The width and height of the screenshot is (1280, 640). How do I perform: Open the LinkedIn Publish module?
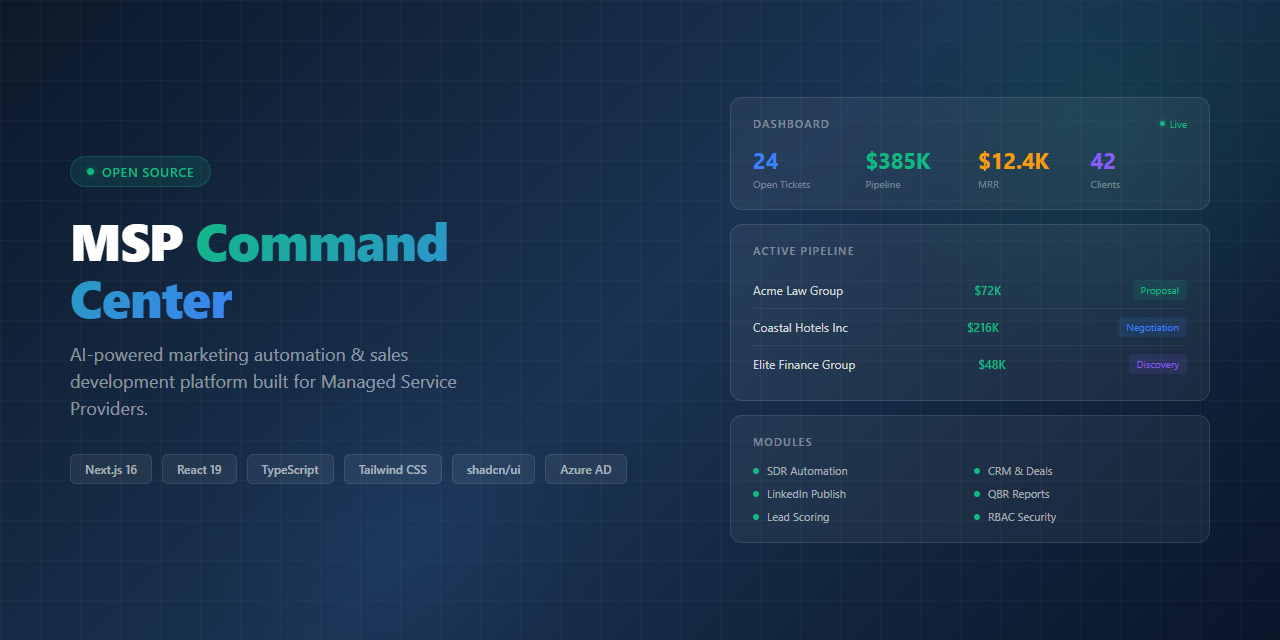[x=799, y=494]
